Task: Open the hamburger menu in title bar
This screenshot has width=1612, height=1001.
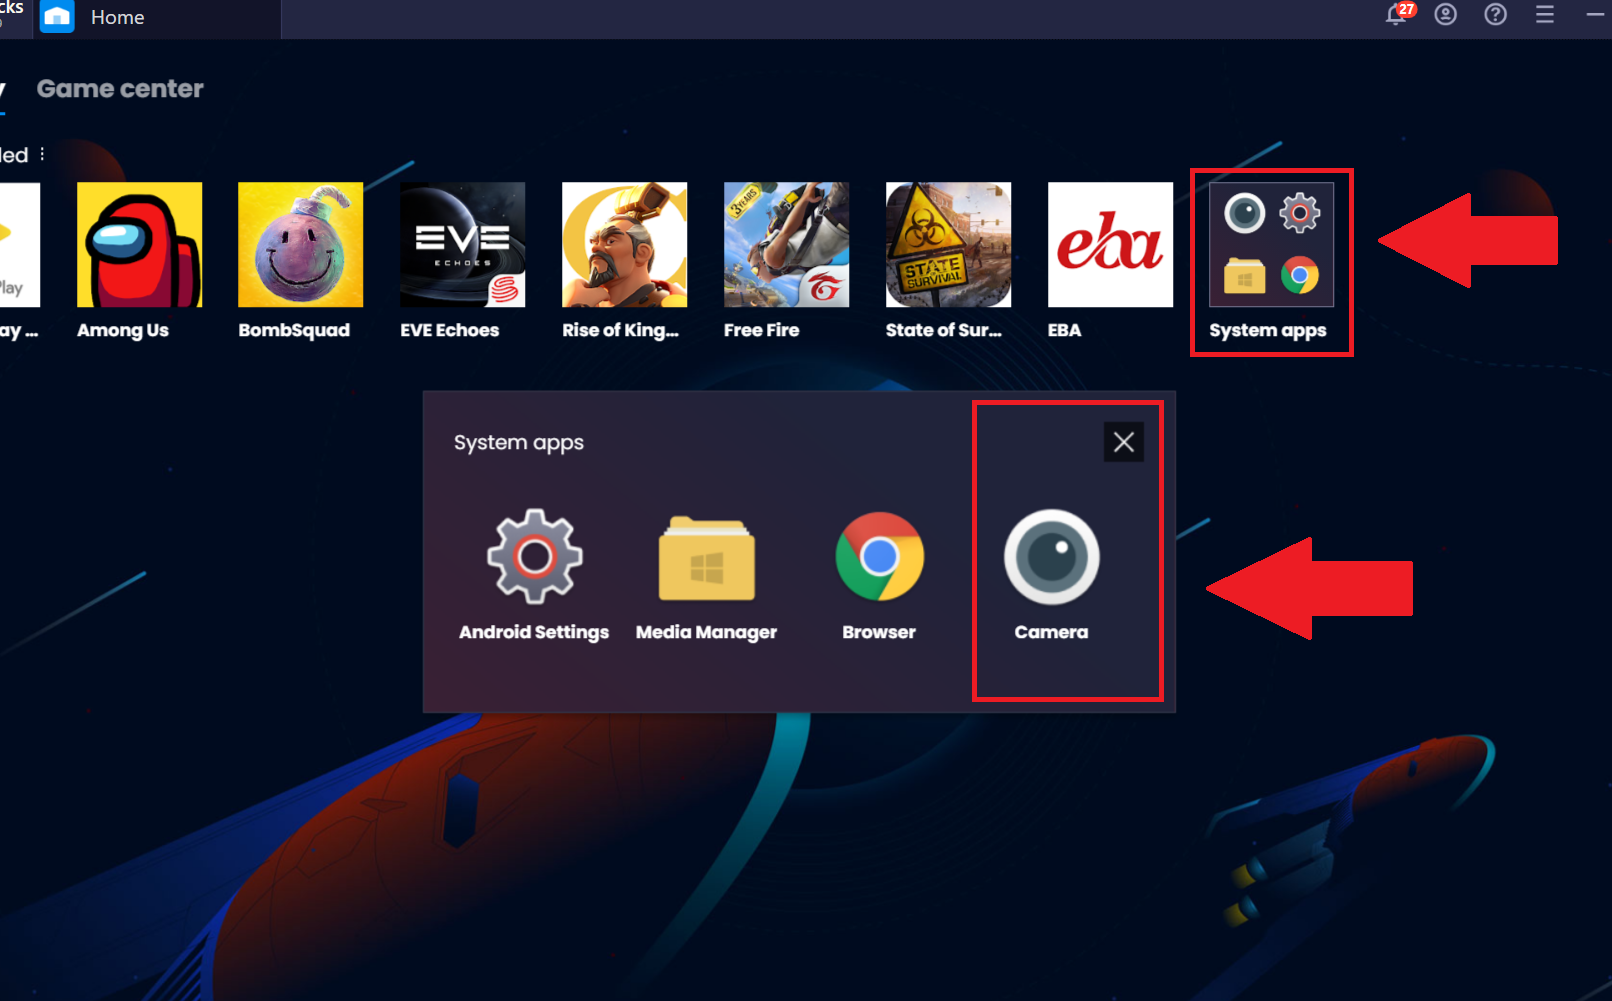Action: point(1545,14)
